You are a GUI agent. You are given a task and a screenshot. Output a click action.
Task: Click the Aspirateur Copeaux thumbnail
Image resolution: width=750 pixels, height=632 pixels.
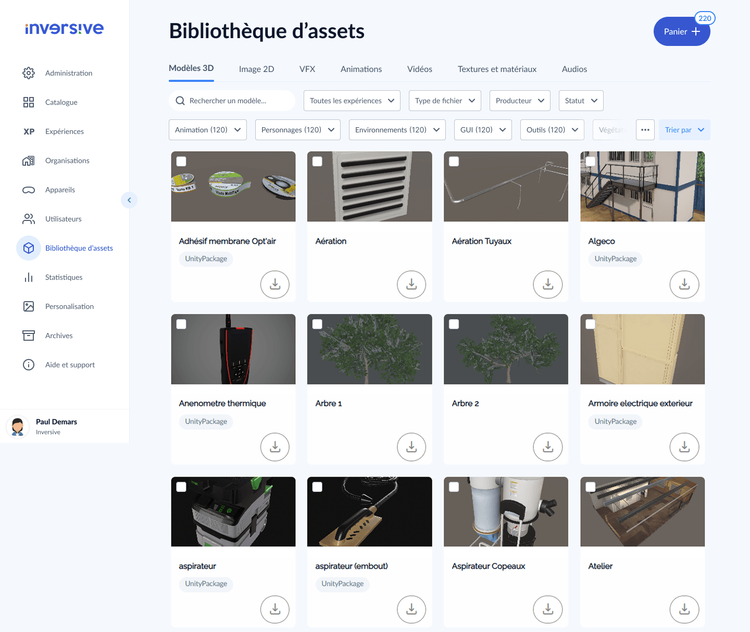[x=506, y=511]
